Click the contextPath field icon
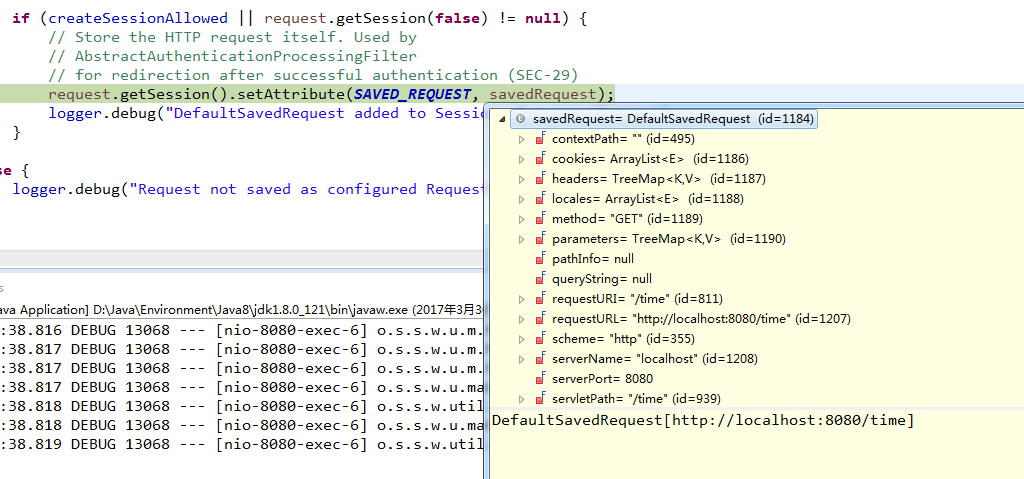1024x479 pixels. (540, 139)
